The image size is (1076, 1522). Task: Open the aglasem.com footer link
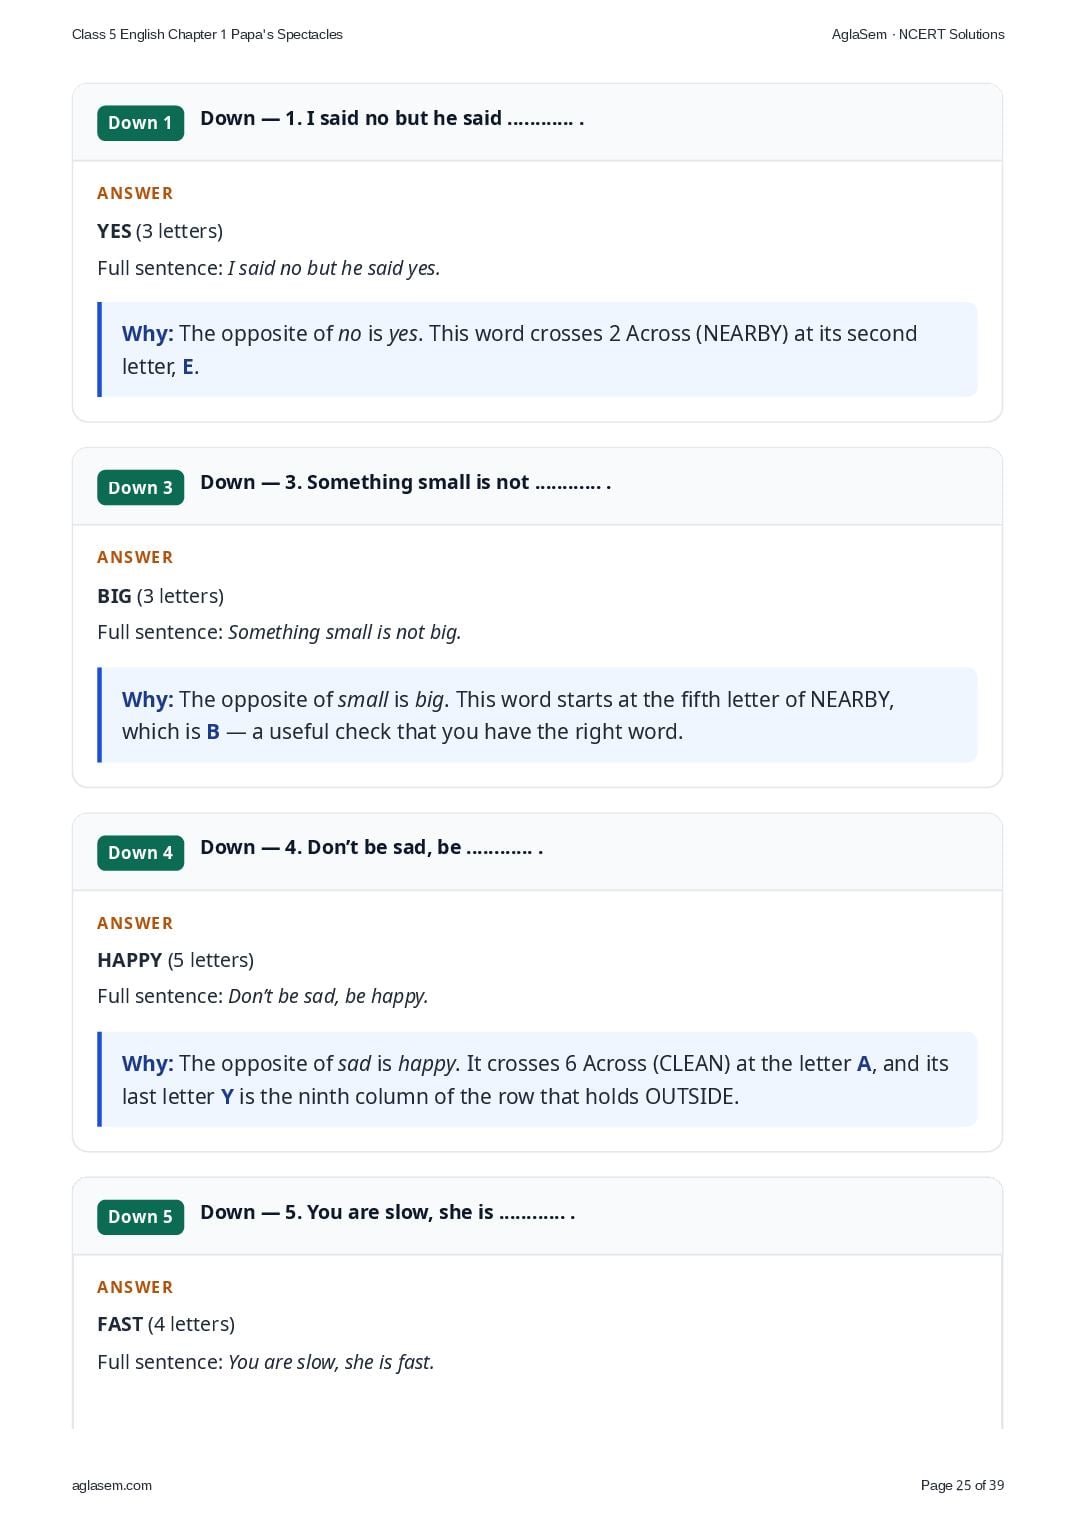[112, 1485]
